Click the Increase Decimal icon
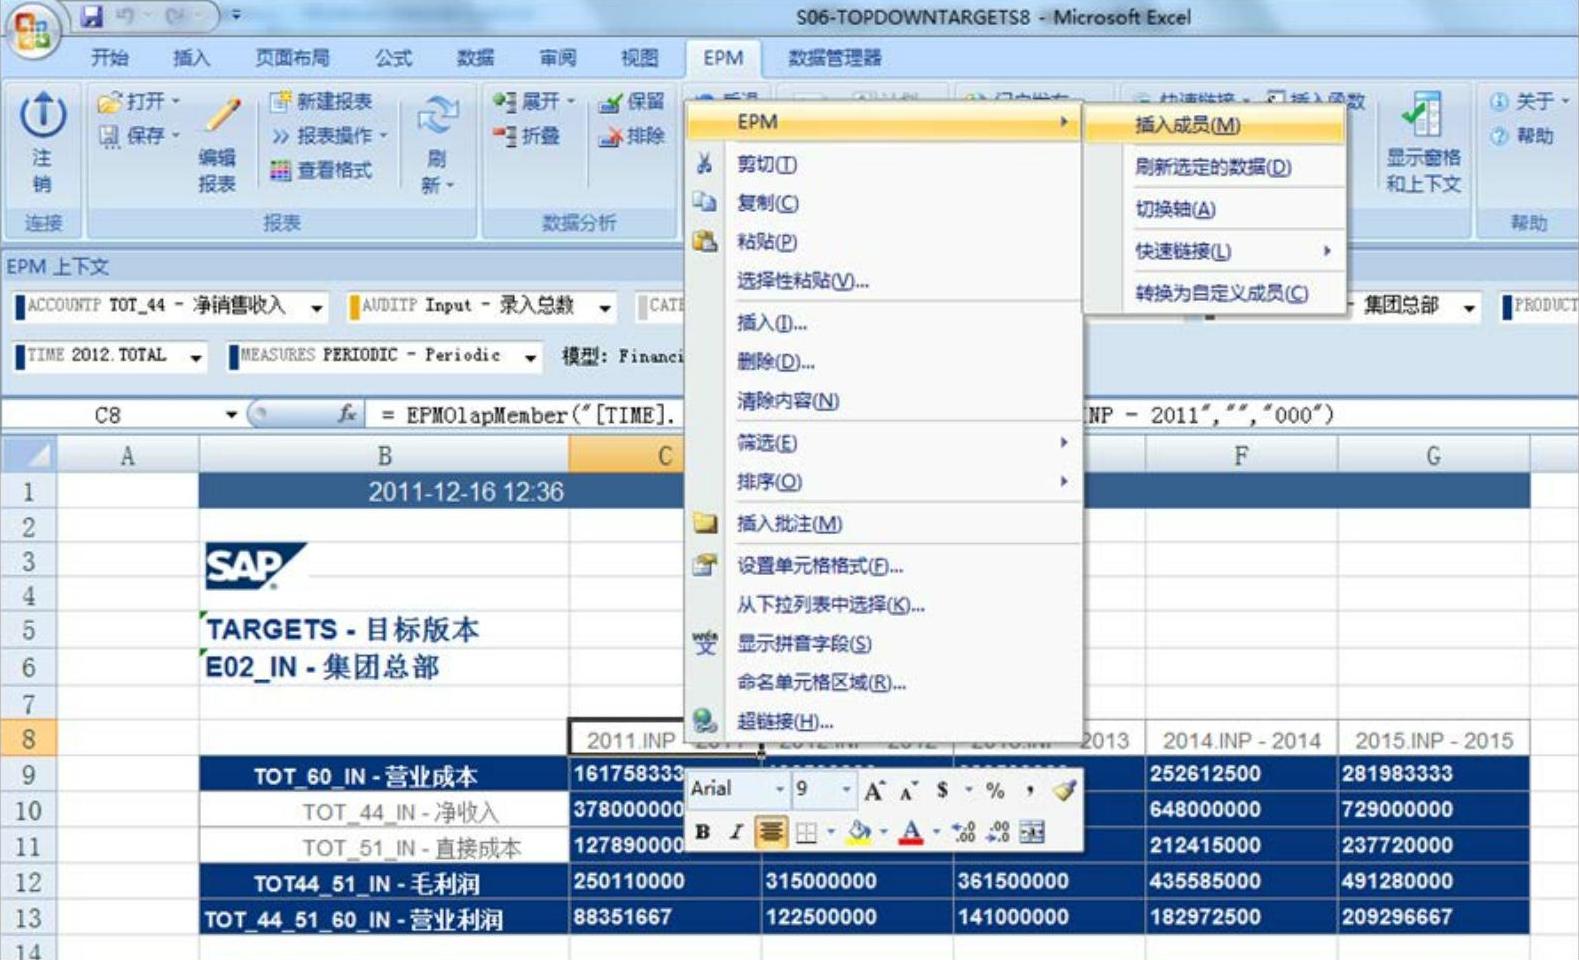 (x=964, y=832)
